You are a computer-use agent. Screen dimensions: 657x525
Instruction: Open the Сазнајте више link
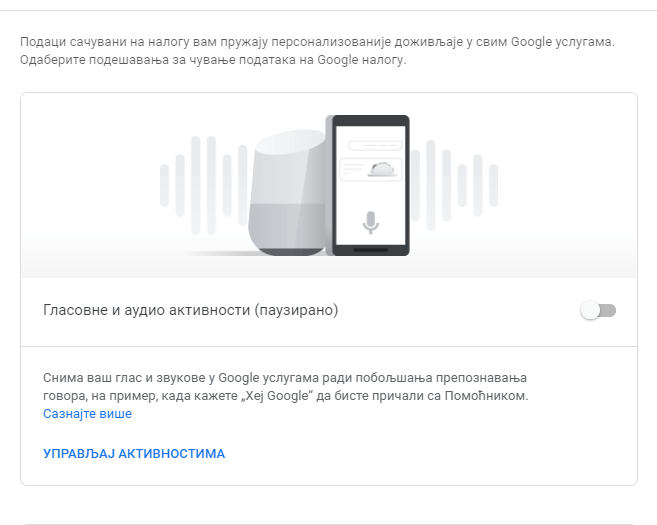pos(87,414)
